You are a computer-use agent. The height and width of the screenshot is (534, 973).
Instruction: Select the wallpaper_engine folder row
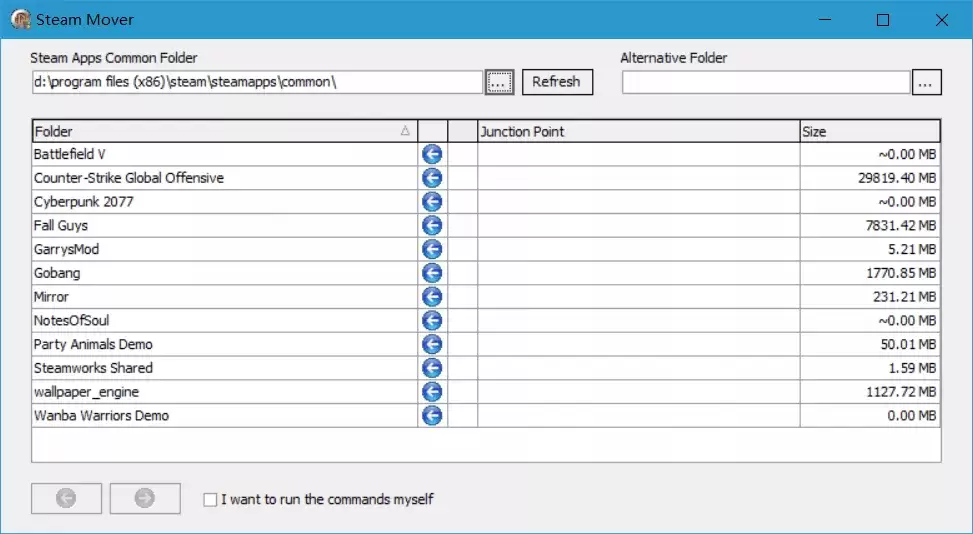(486, 392)
